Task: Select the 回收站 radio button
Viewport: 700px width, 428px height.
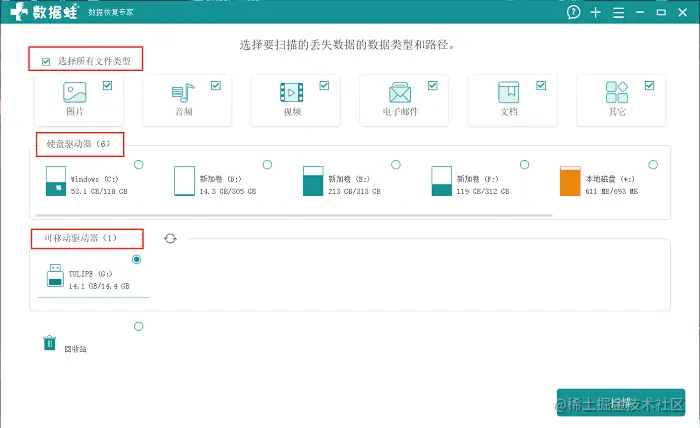Action: [139, 326]
